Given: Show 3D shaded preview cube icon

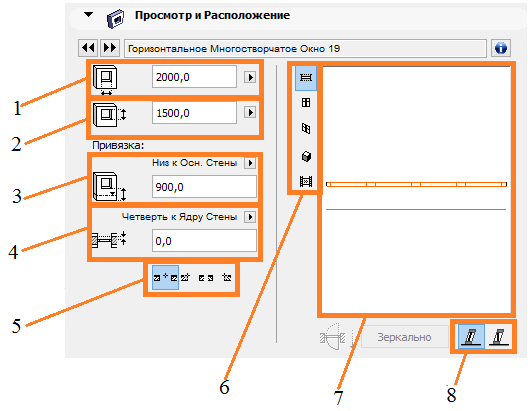Looking at the screenshot, I should coord(306,156).
